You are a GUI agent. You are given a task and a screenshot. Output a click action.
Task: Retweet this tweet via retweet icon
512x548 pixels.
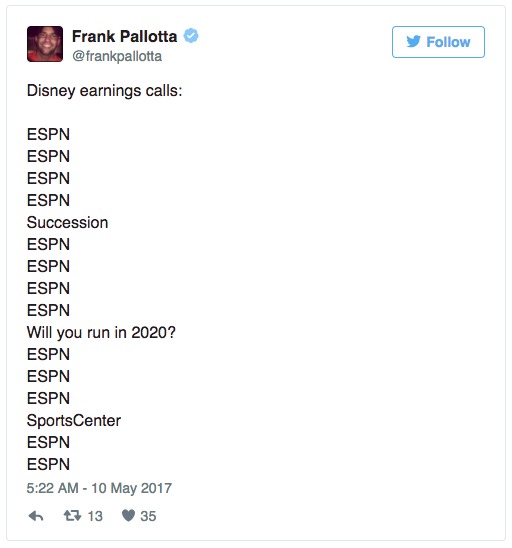click(x=72, y=515)
